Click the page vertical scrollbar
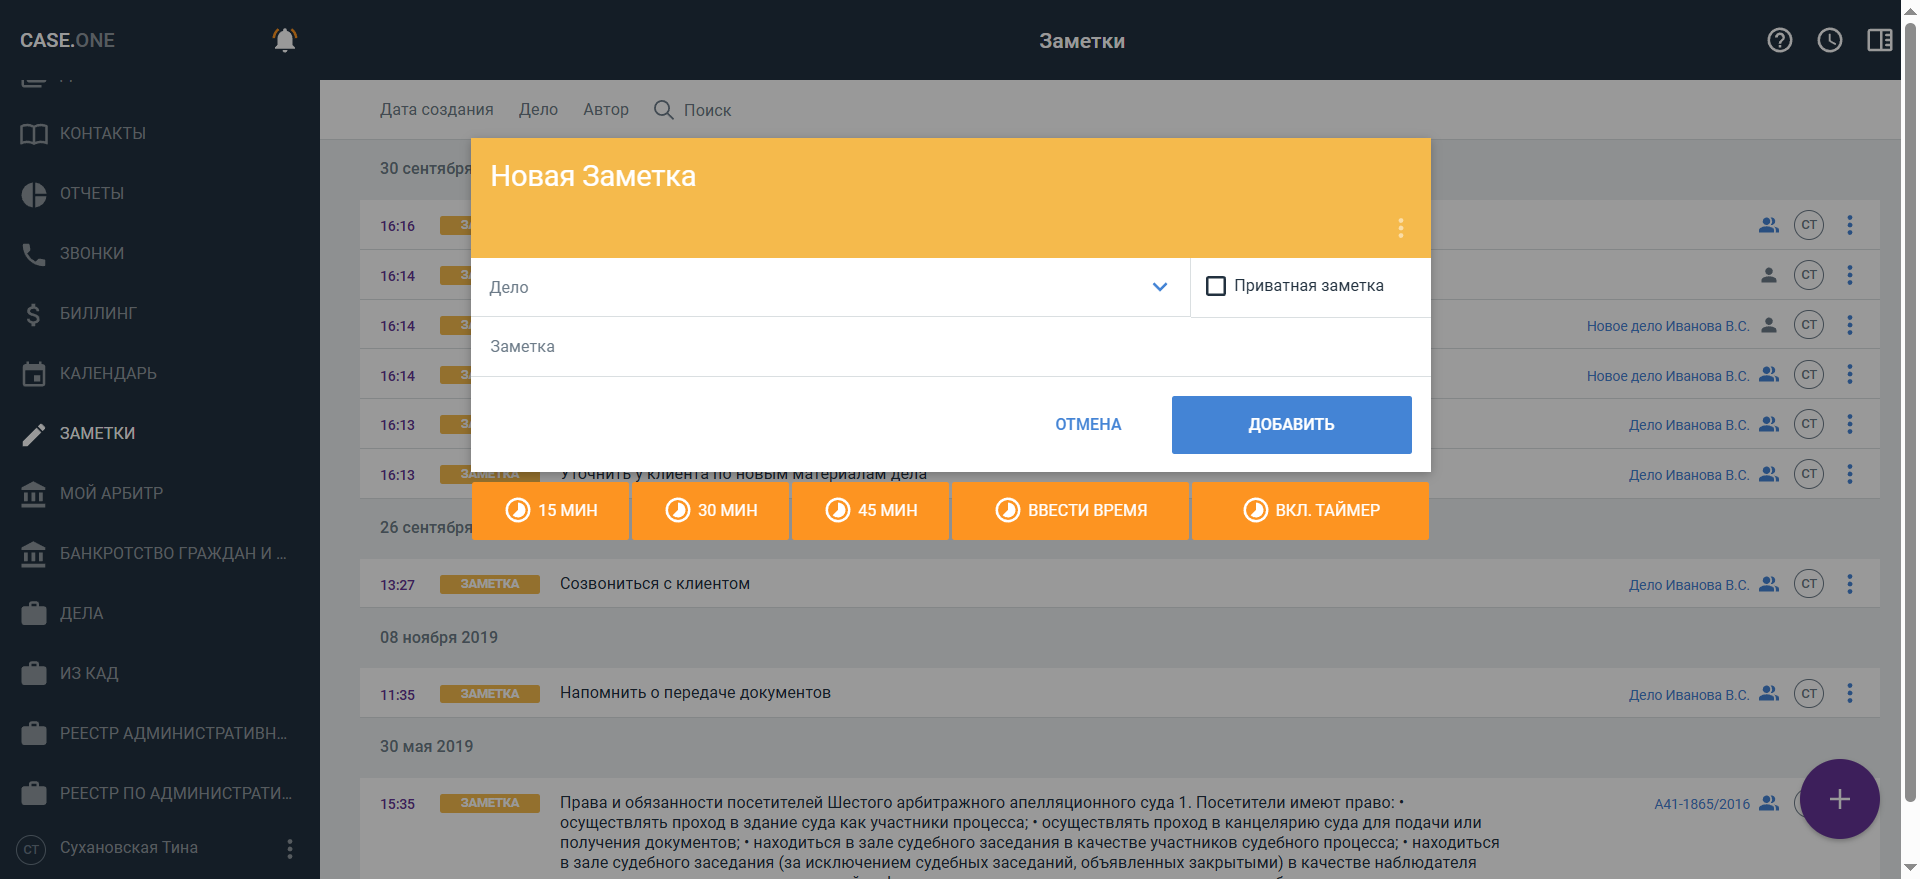The width and height of the screenshot is (1920, 879). [x=1910, y=400]
